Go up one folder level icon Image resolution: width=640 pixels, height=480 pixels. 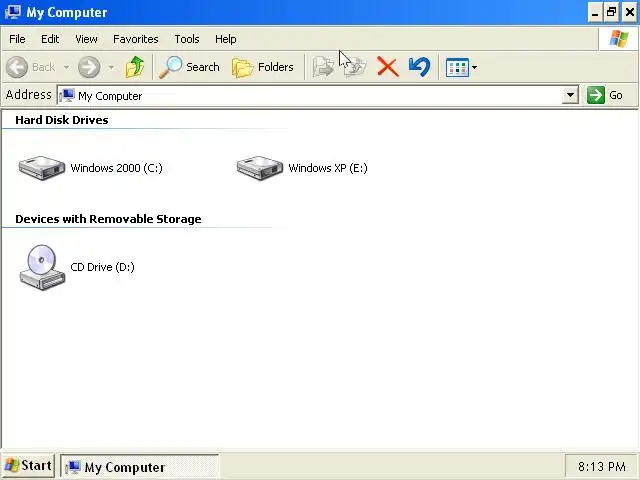pos(135,67)
